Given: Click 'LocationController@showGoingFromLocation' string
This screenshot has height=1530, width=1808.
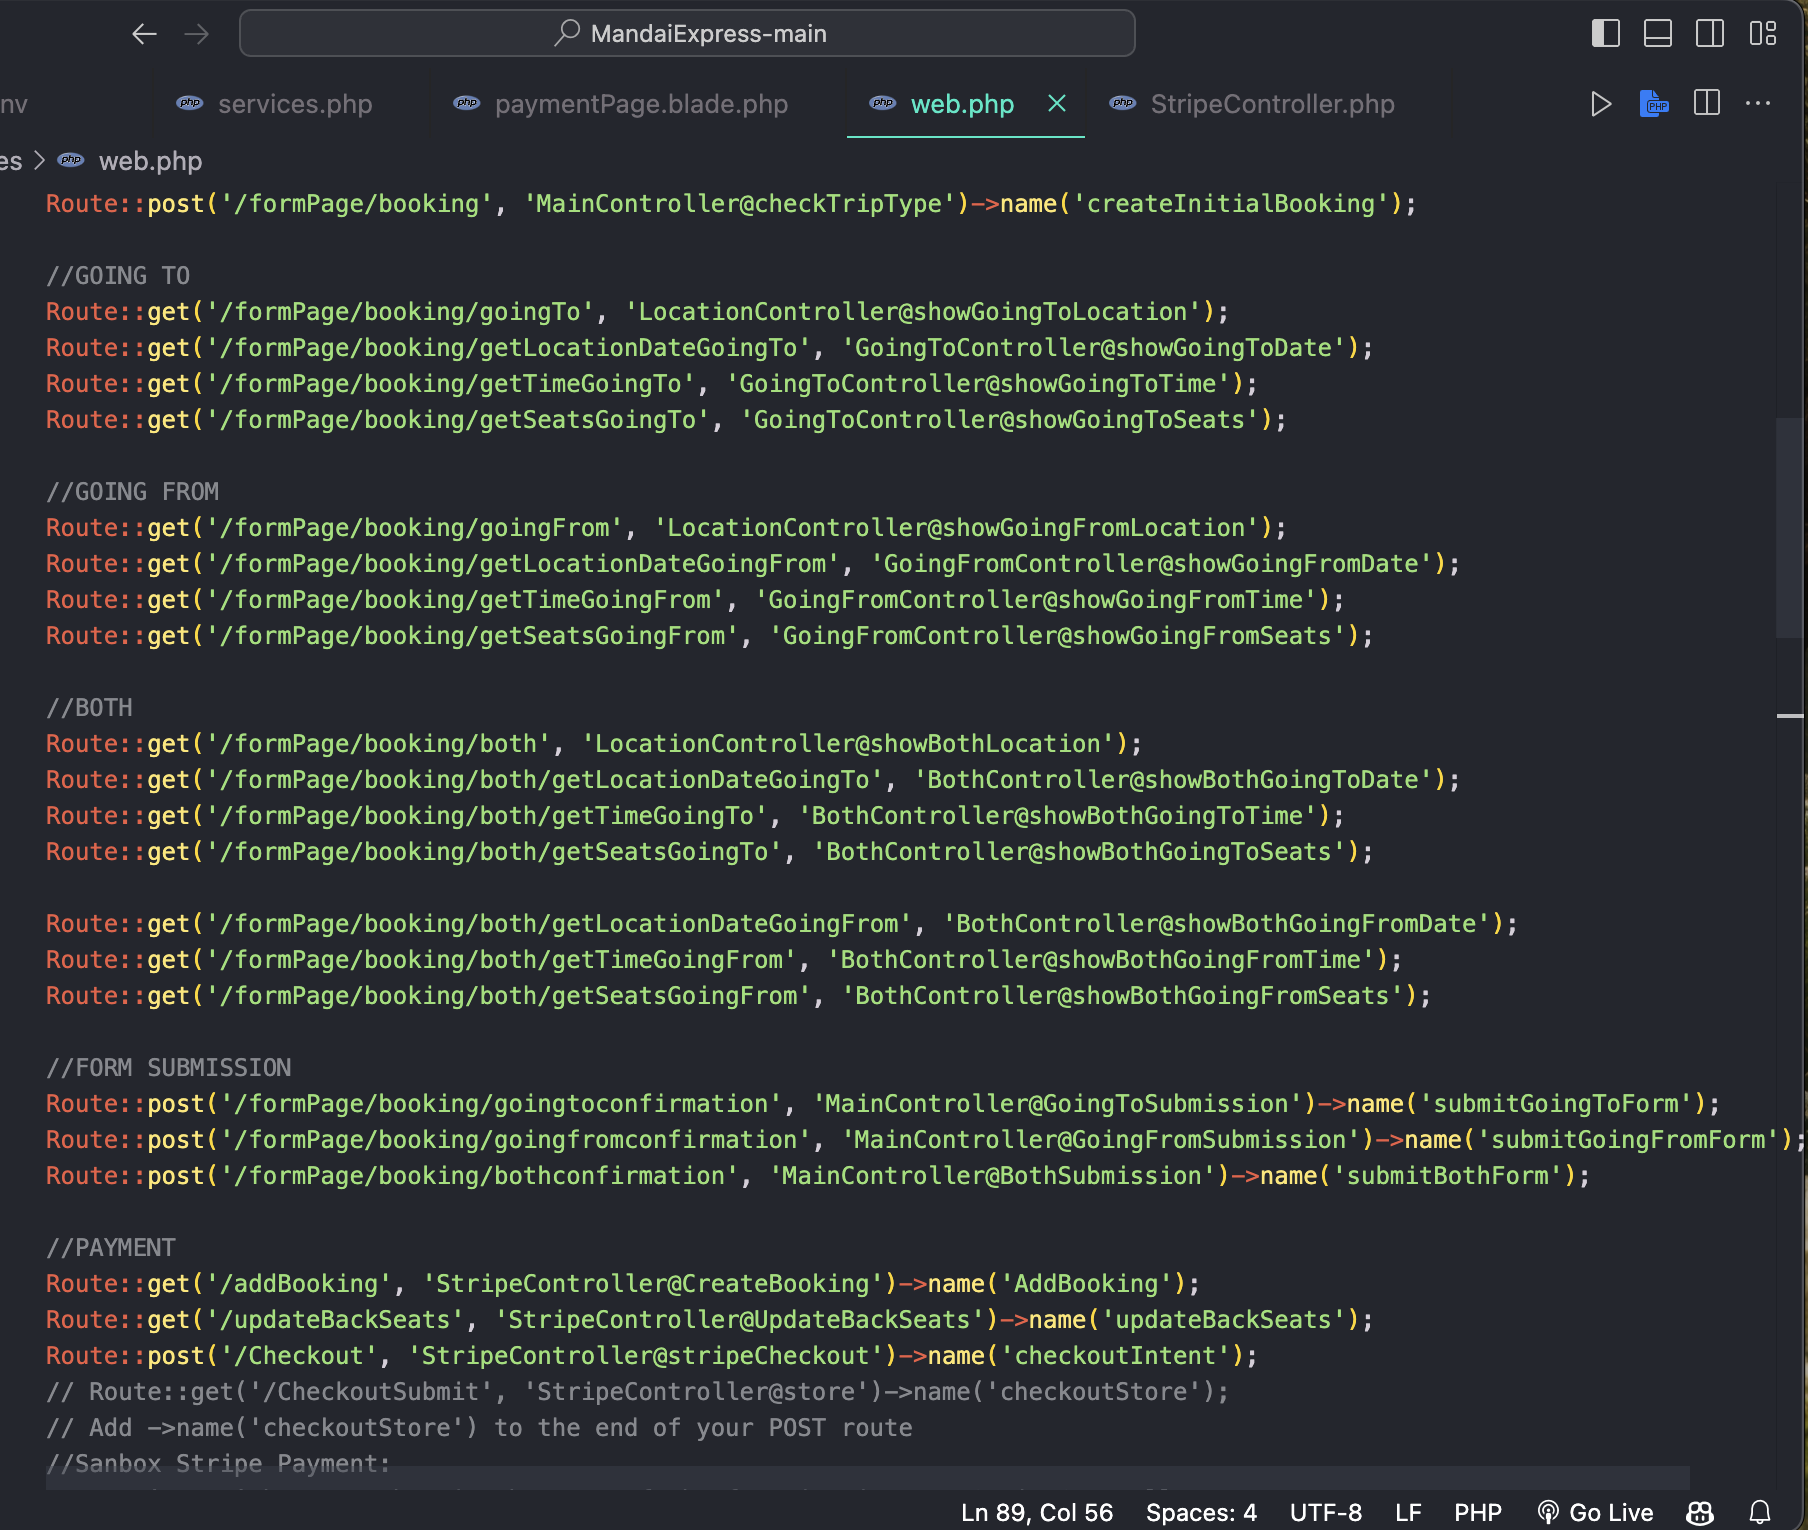Looking at the screenshot, I should [956, 528].
